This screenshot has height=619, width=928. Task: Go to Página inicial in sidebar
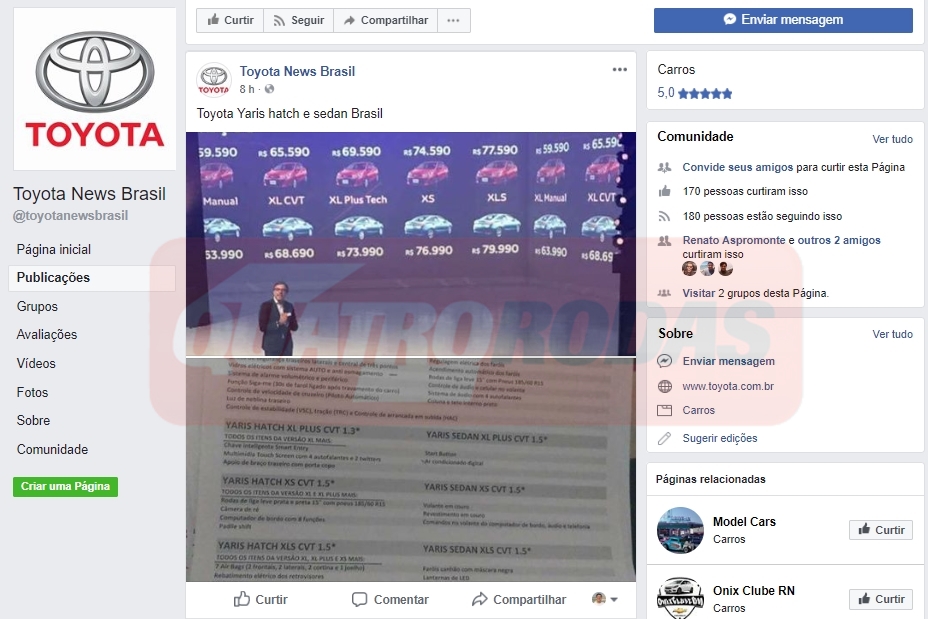(x=54, y=249)
